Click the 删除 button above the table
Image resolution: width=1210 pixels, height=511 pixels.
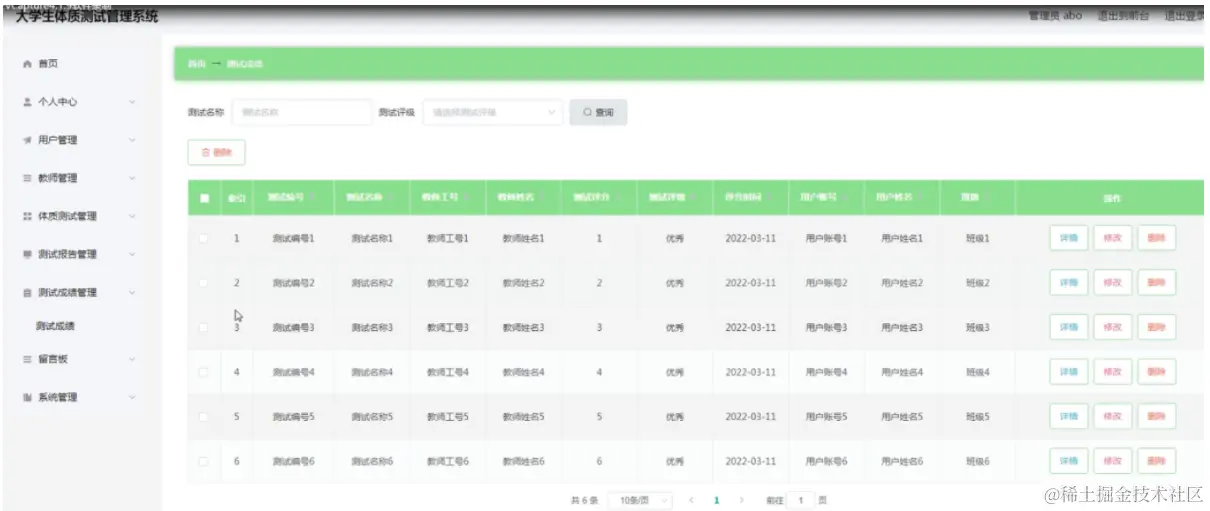[x=216, y=153]
